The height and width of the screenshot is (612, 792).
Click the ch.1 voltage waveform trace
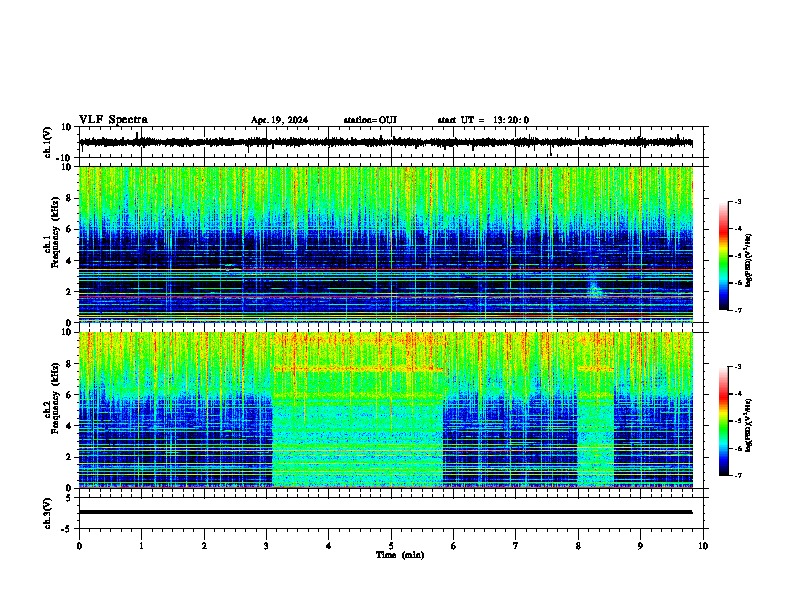click(386, 143)
